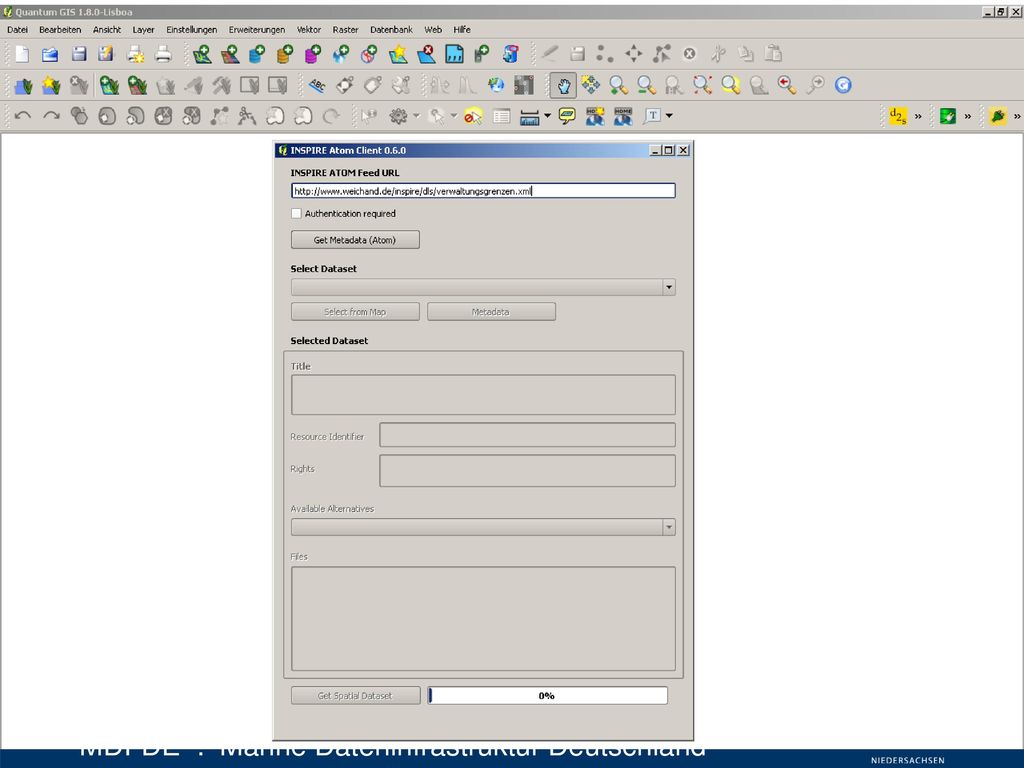The image size is (1024, 768).
Task: Open the Web menu
Action: (433, 29)
